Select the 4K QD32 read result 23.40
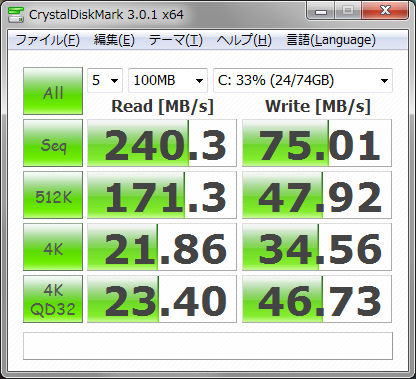Image resolution: width=416 pixels, height=379 pixels. [162, 299]
